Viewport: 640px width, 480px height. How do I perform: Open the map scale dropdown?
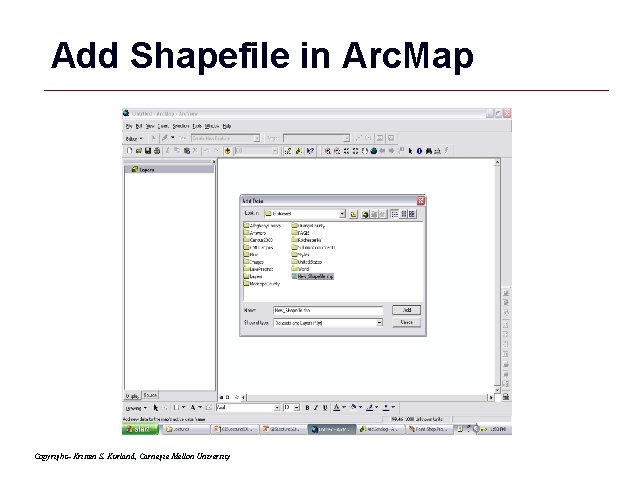[x=275, y=151]
